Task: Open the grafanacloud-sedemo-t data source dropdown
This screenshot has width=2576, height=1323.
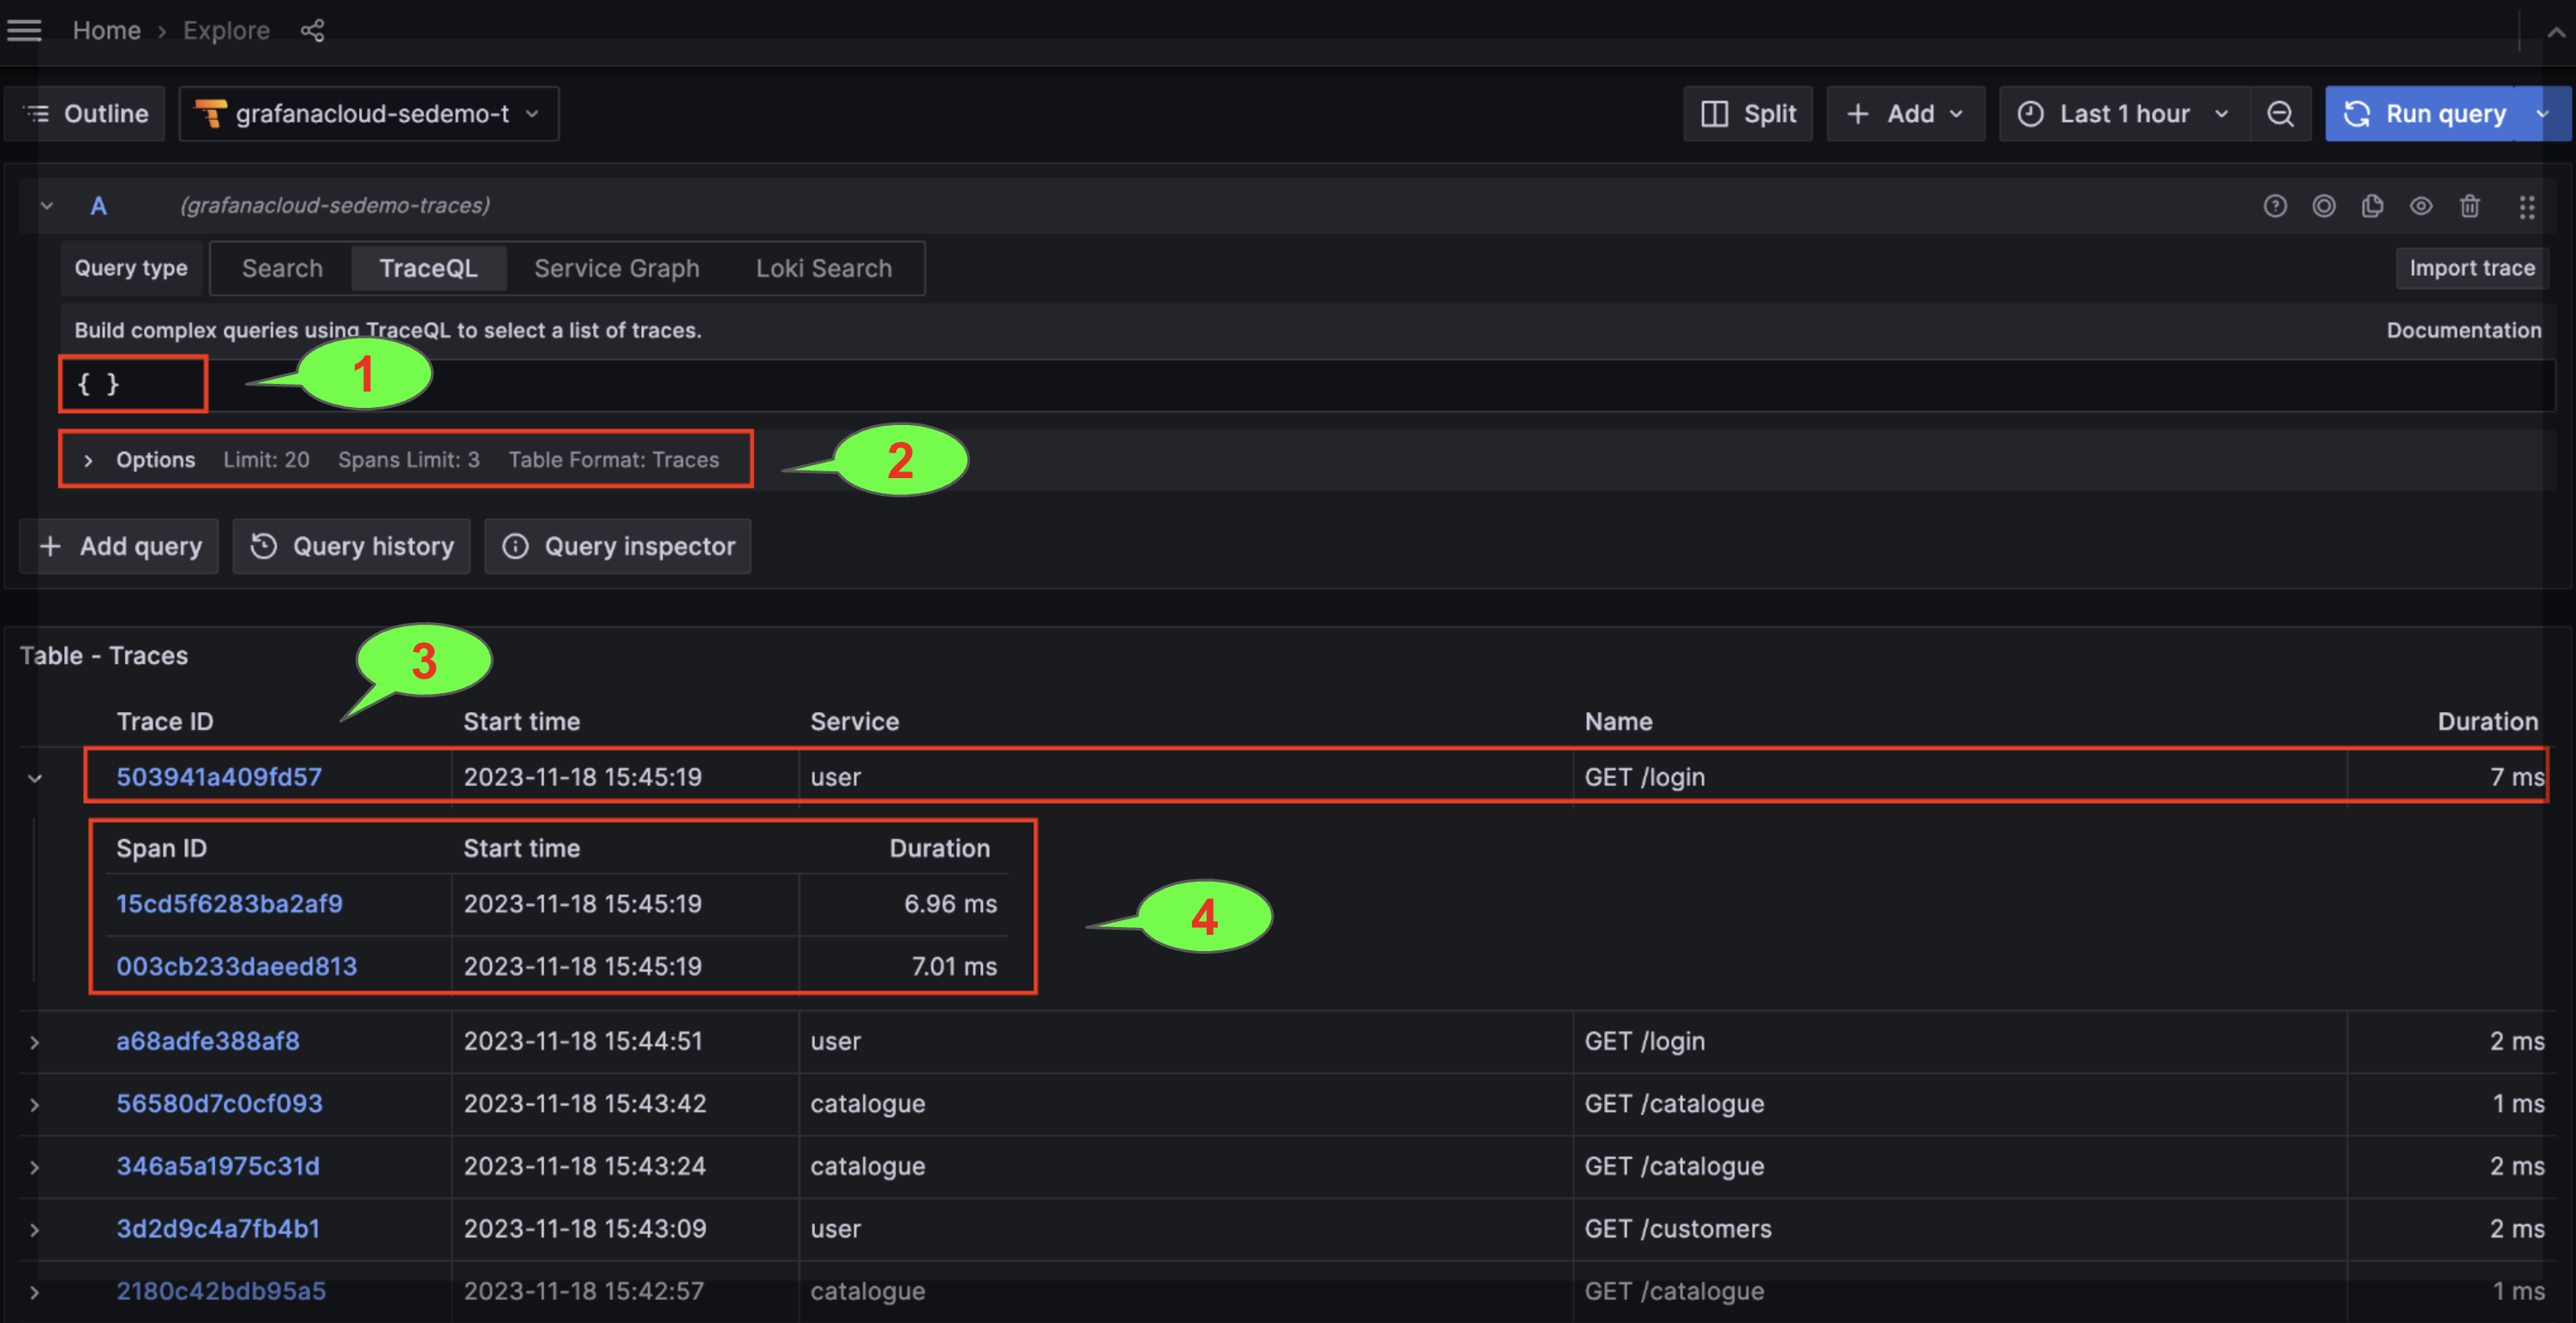Action: (x=368, y=113)
